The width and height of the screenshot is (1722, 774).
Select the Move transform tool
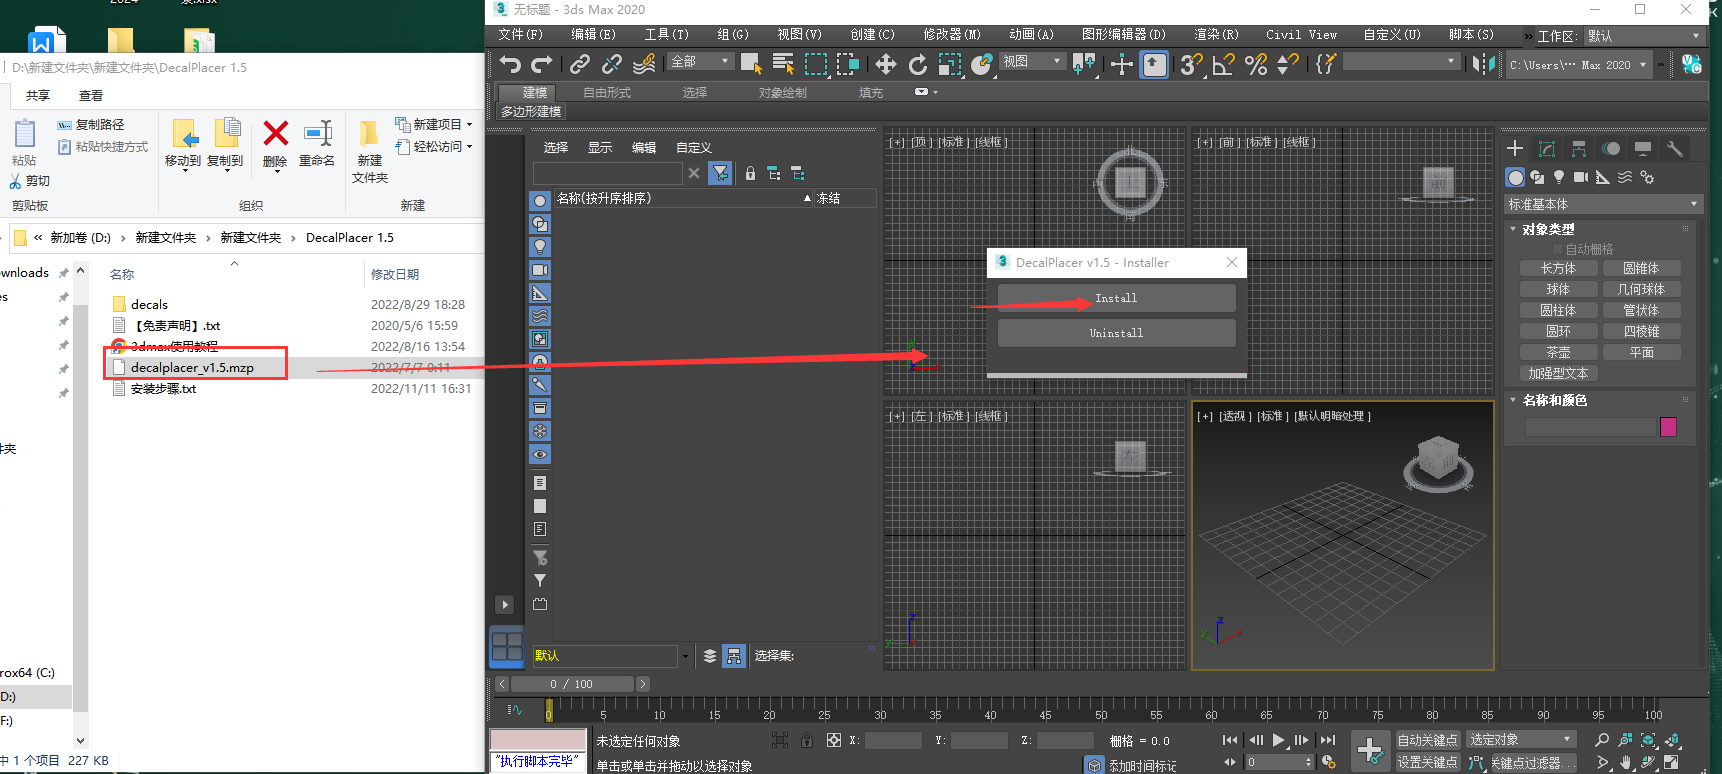885,64
